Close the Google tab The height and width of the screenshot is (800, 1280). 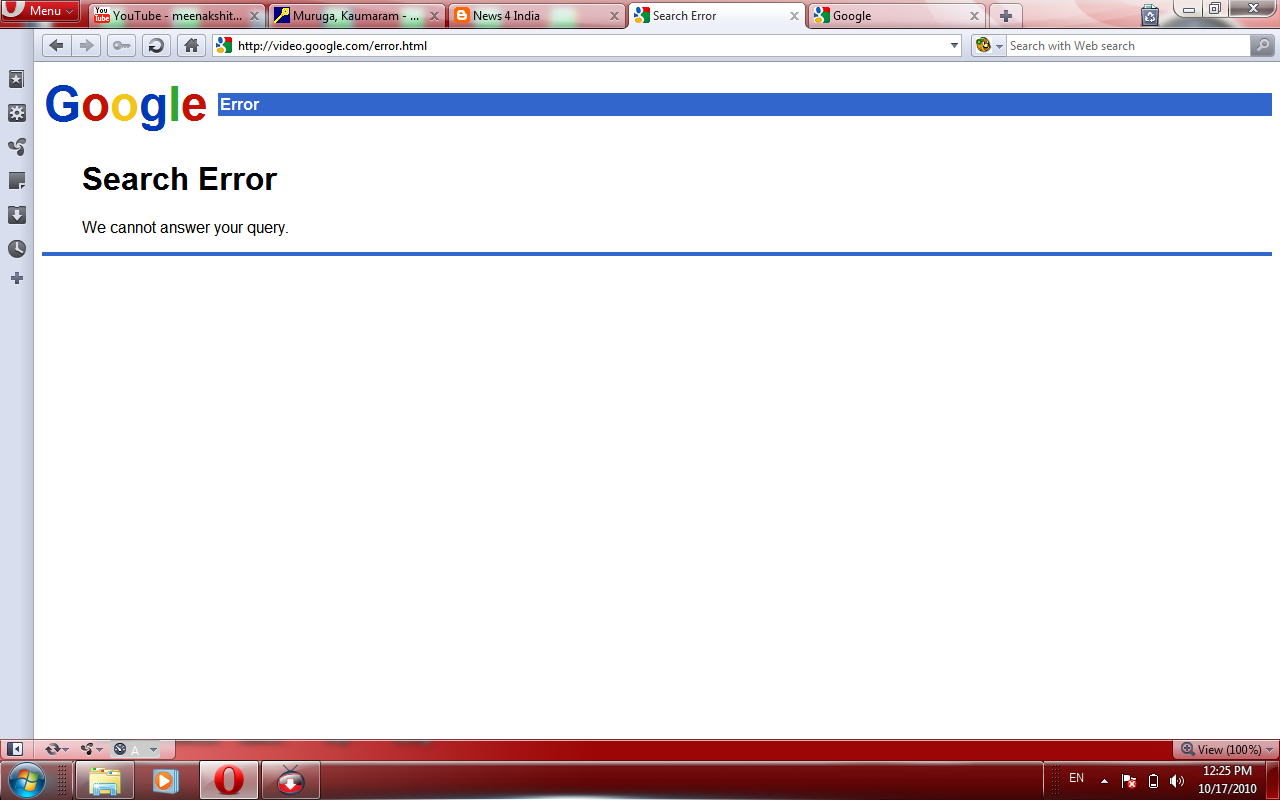974,16
